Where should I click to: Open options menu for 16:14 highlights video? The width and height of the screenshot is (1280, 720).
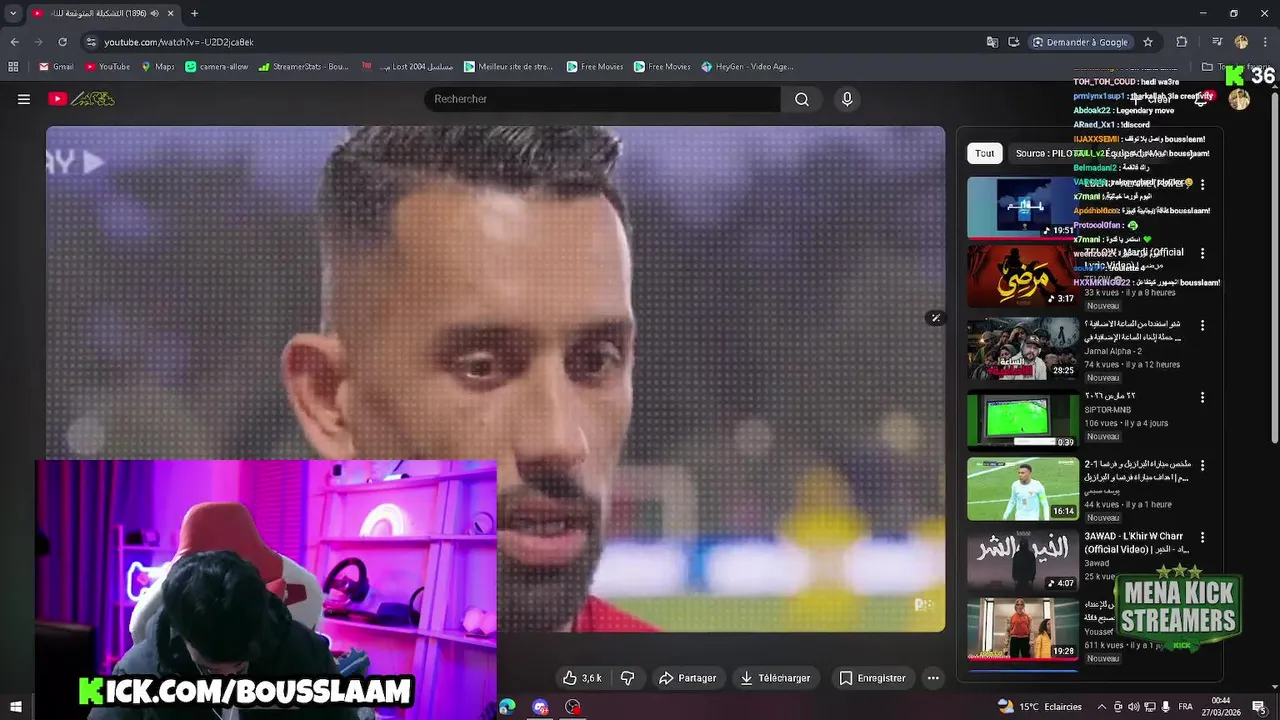point(1202,466)
